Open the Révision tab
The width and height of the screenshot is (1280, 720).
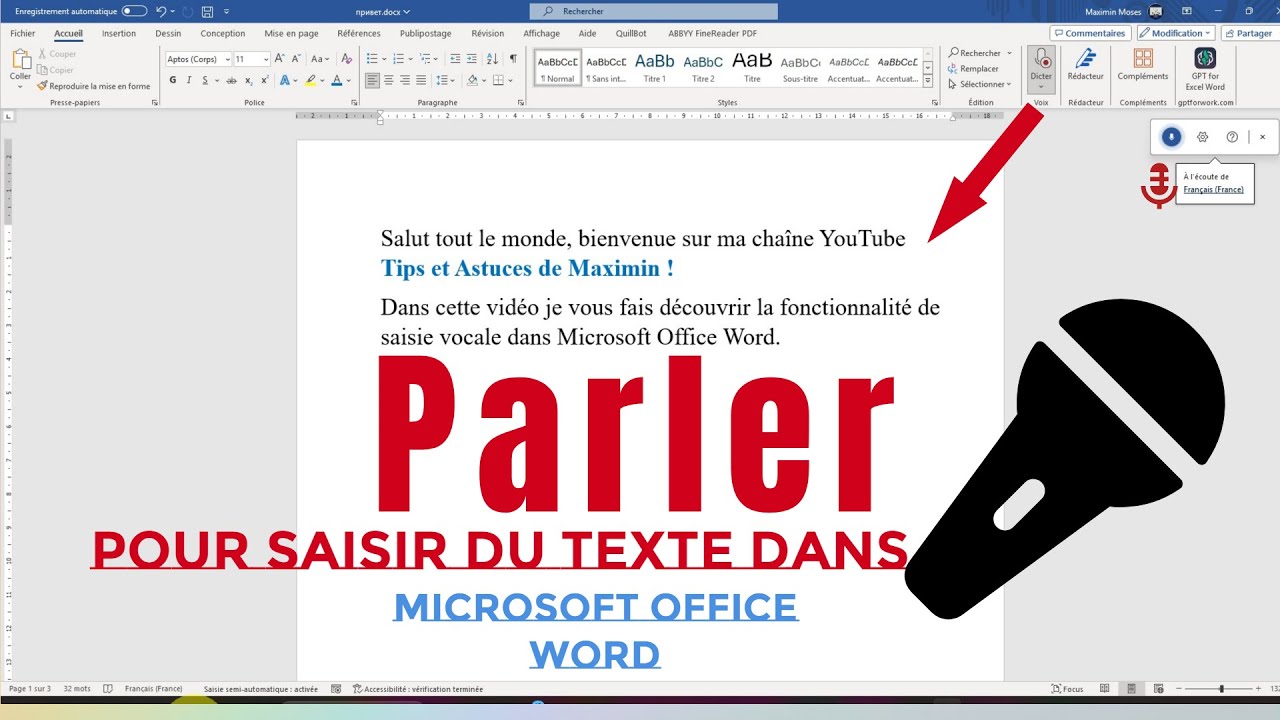click(x=488, y=33)
